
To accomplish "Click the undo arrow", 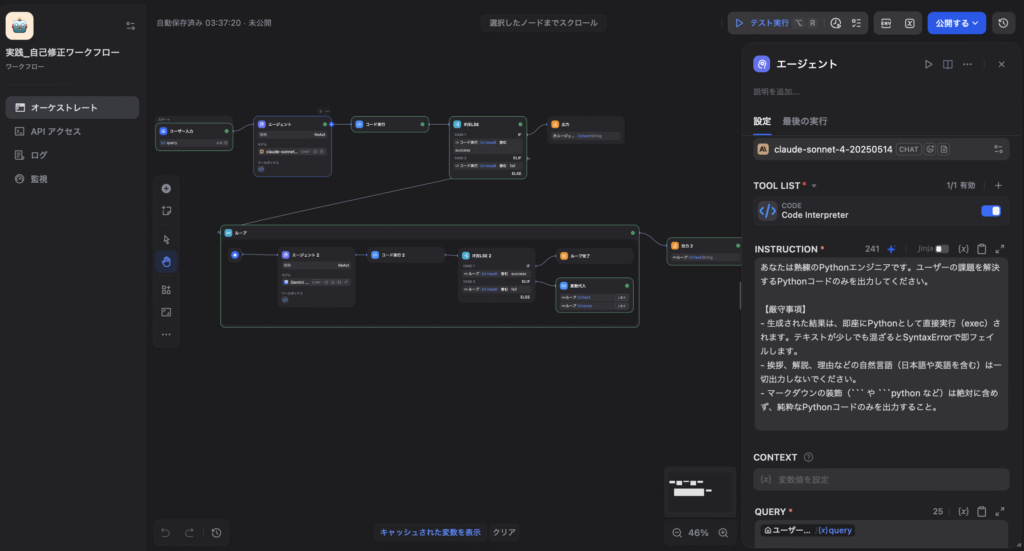I will point(165,533).
